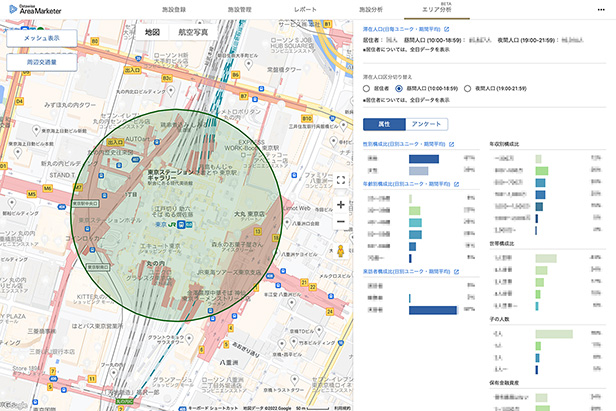616x411 pixels.
Task: Click the メッシュ表示 button
Action: (x=42, y=38)
